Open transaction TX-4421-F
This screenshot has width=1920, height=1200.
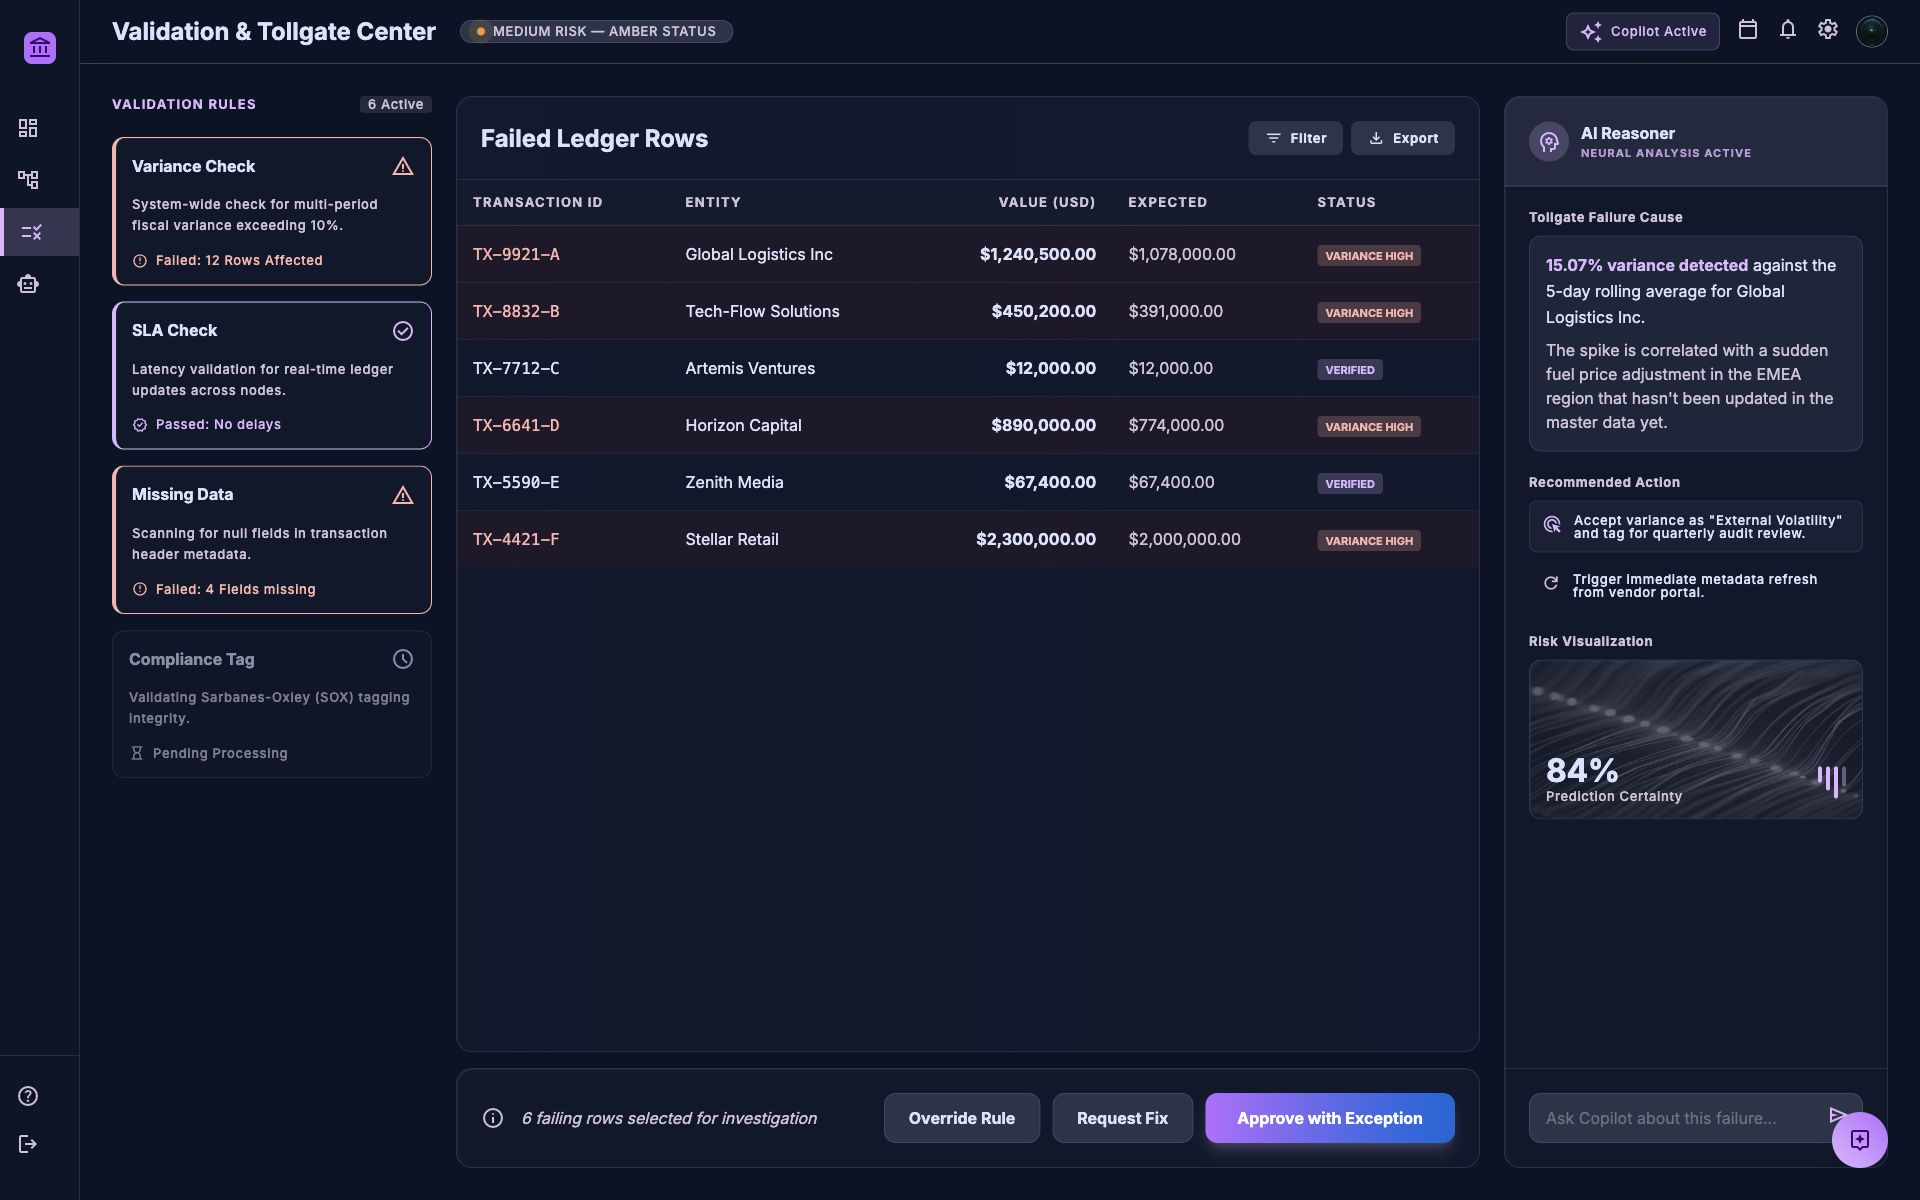pos(516,539)
